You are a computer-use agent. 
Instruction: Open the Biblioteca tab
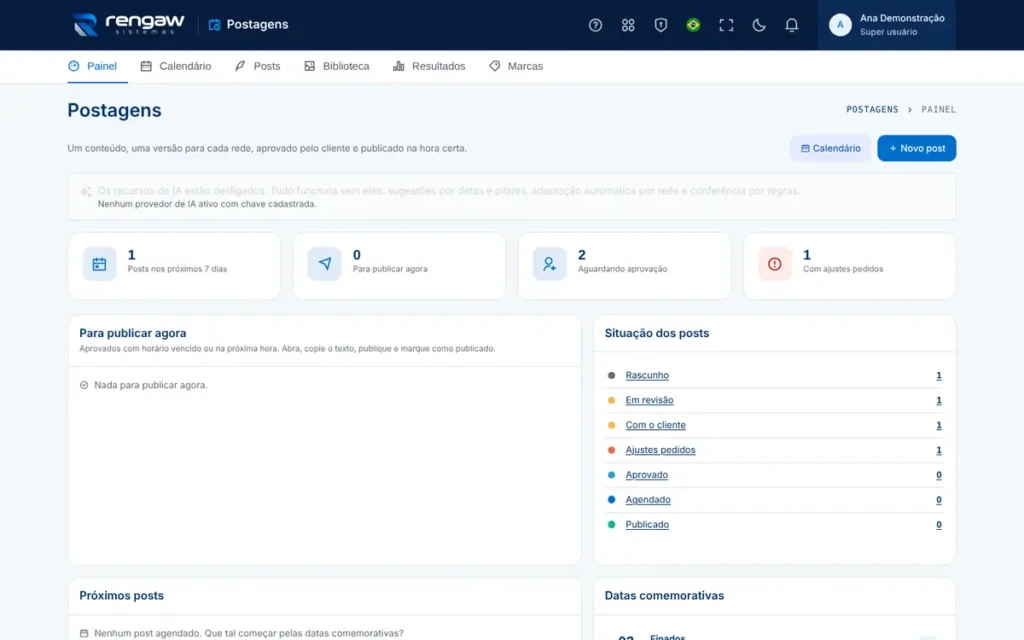(336, 66)
